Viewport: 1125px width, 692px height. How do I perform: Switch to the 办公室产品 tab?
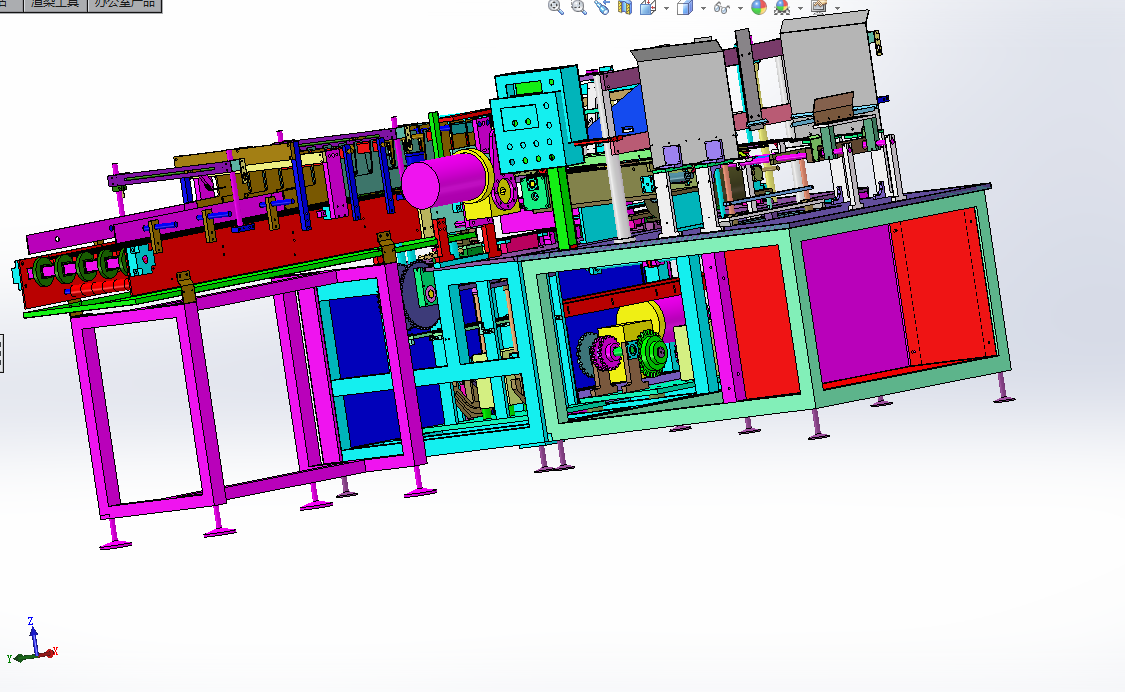pos(124,5)
